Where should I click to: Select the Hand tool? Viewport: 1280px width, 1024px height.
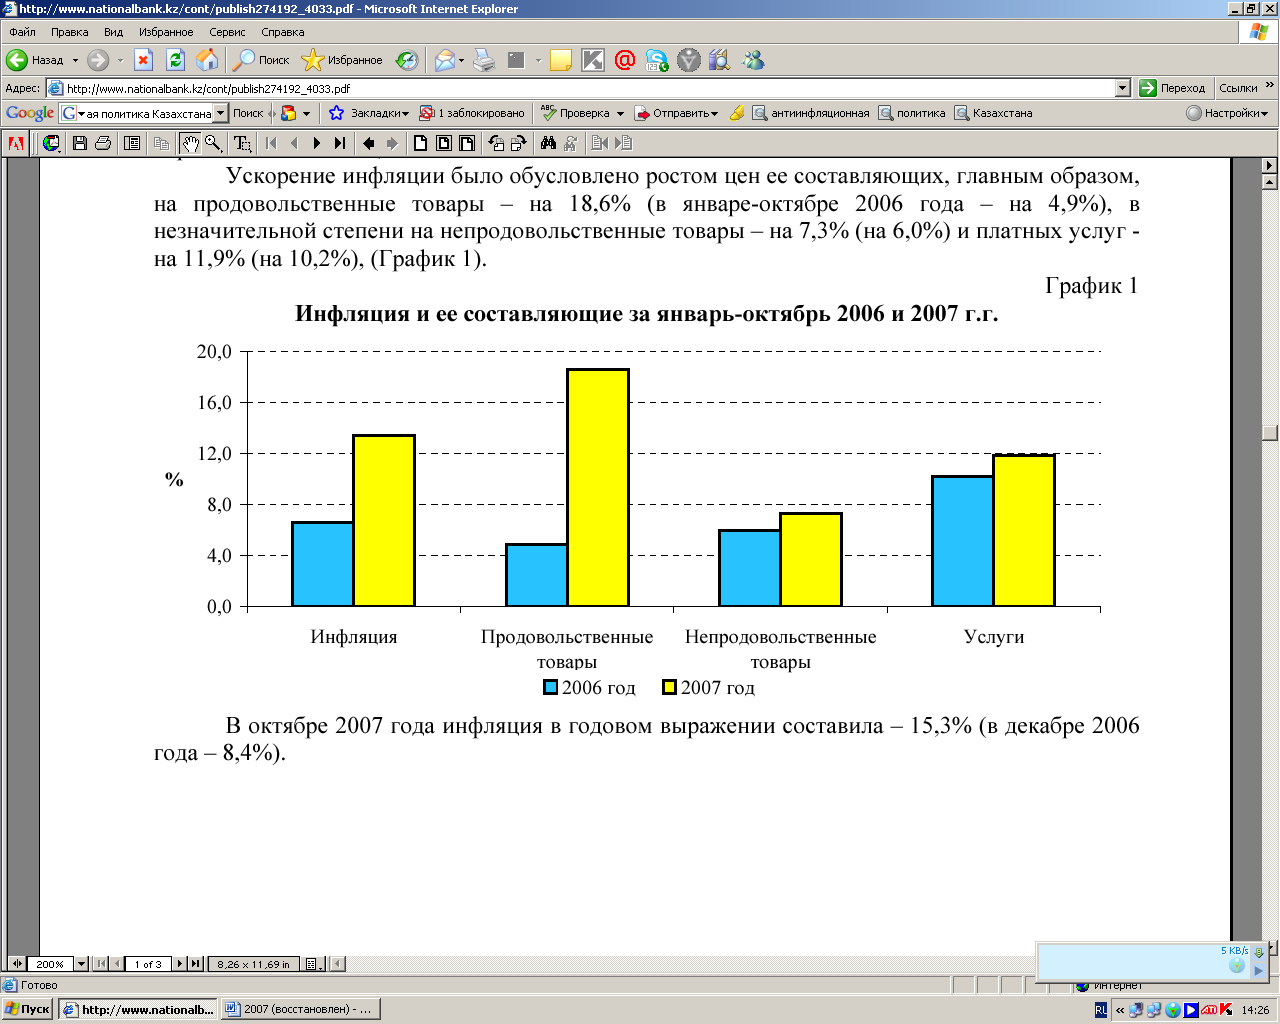tap(191, 143)
